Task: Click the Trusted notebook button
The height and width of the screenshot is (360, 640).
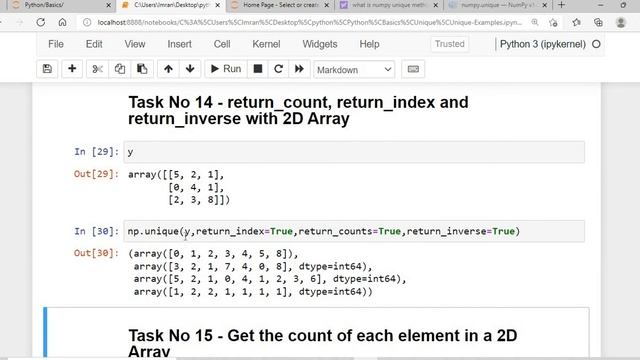Action: [x=449, y=44]
